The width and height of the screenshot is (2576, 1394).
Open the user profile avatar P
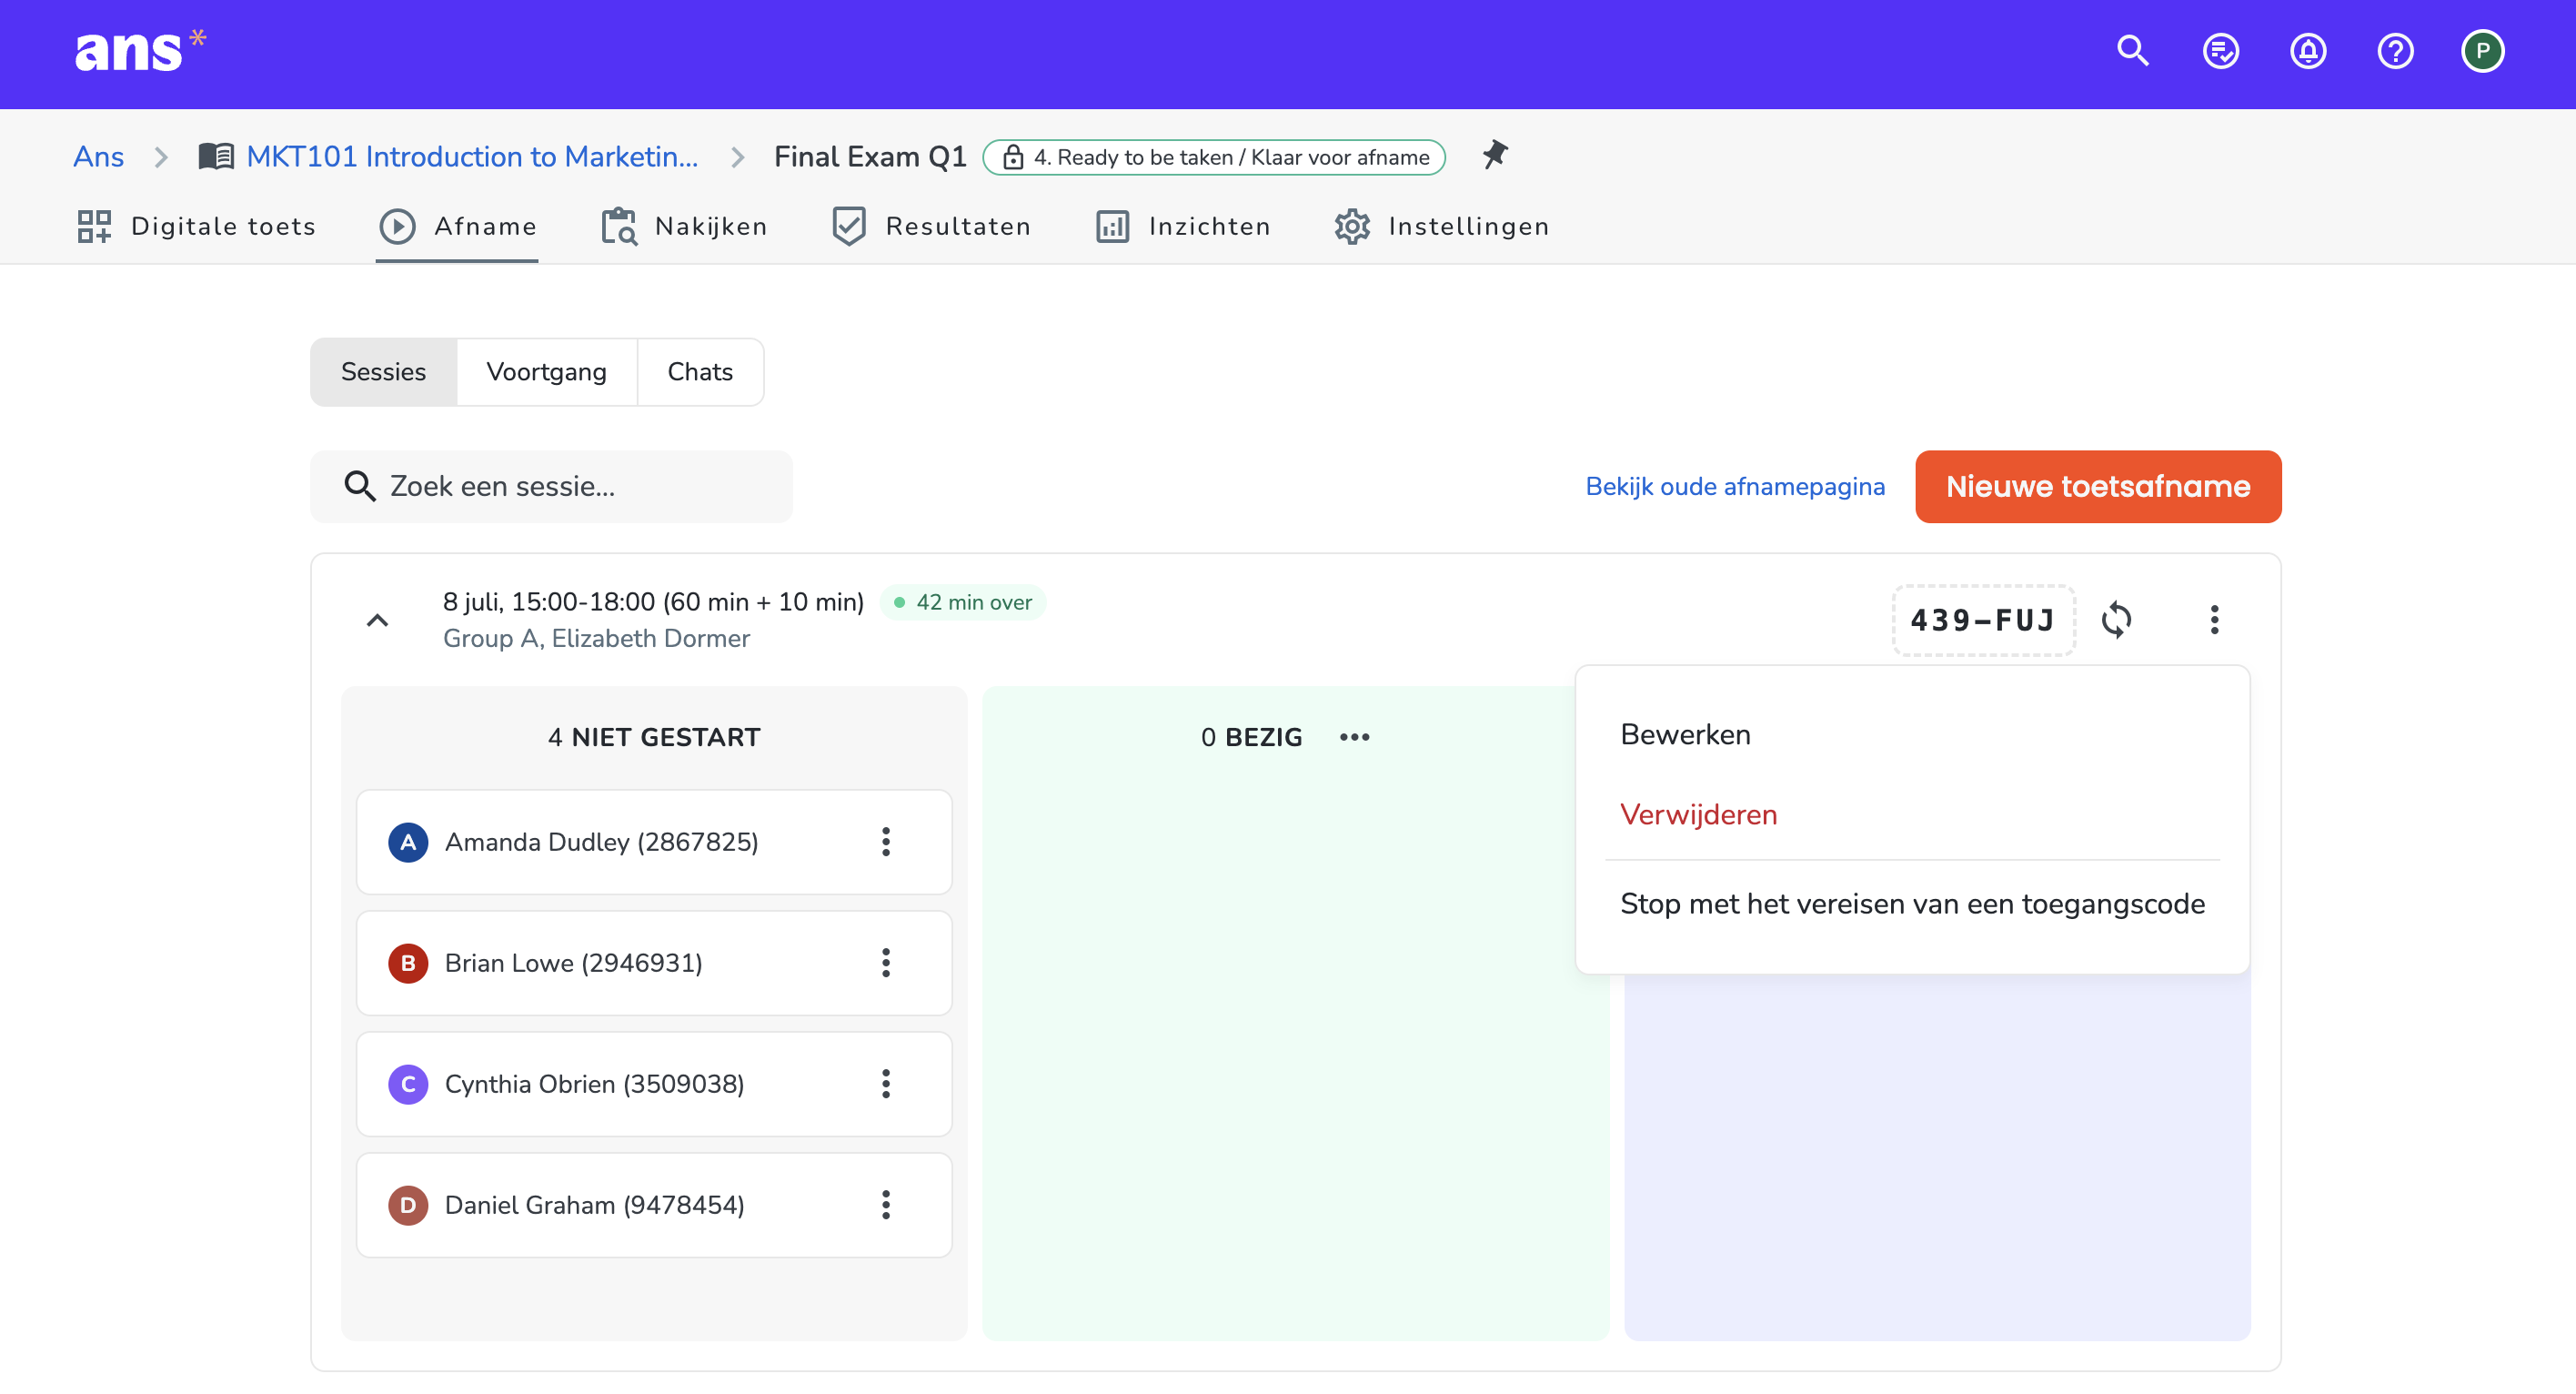[x=2482, y=51]
